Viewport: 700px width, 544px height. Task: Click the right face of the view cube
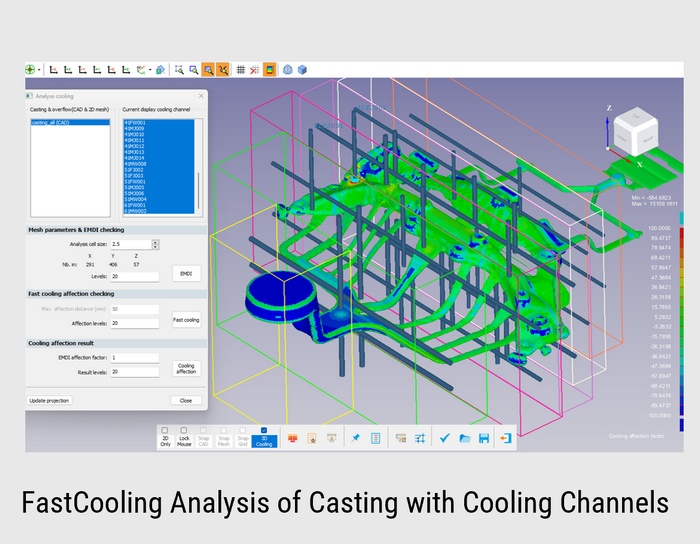pyautogui.click(x=648, y=139)
